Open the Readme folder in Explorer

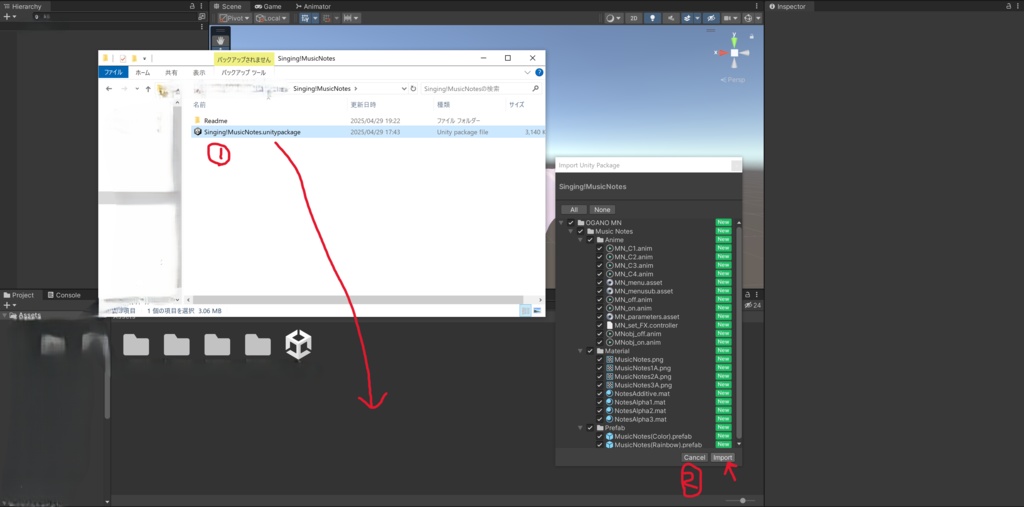point(216,121)
